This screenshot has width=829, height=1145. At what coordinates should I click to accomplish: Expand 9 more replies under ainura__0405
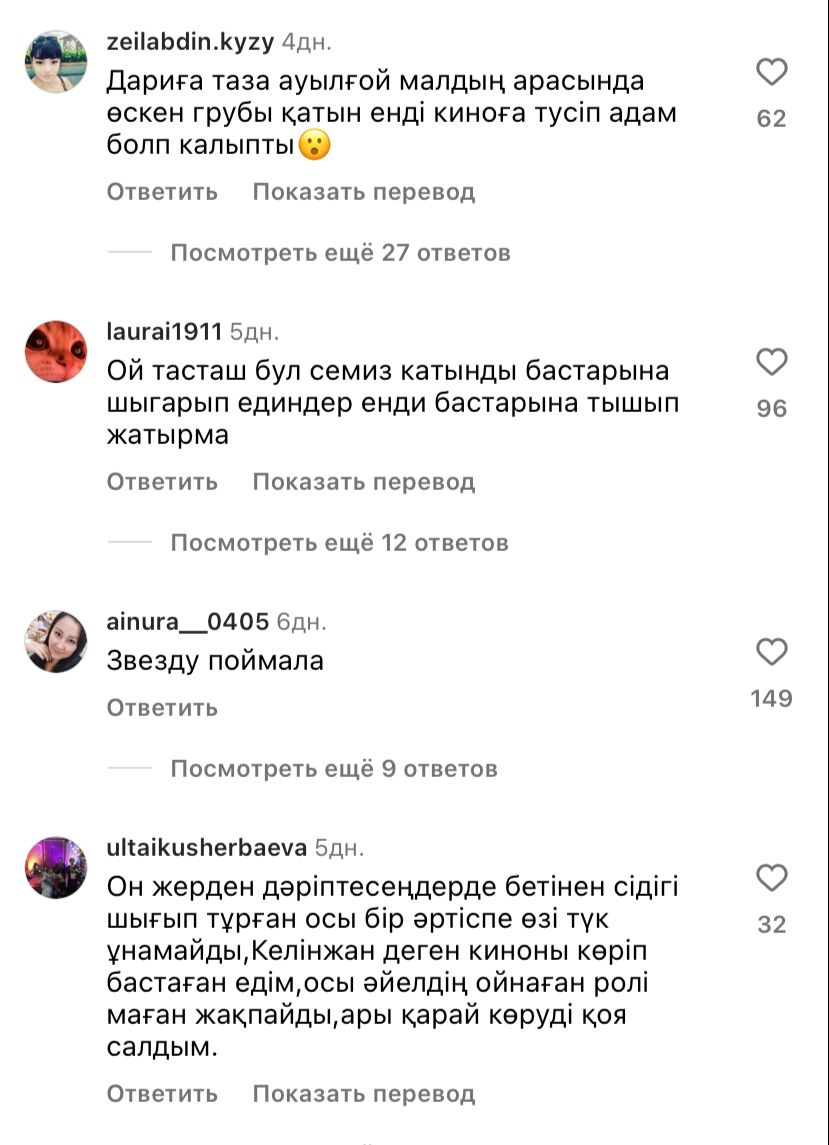pyautogui.click(x=334, y=768)
